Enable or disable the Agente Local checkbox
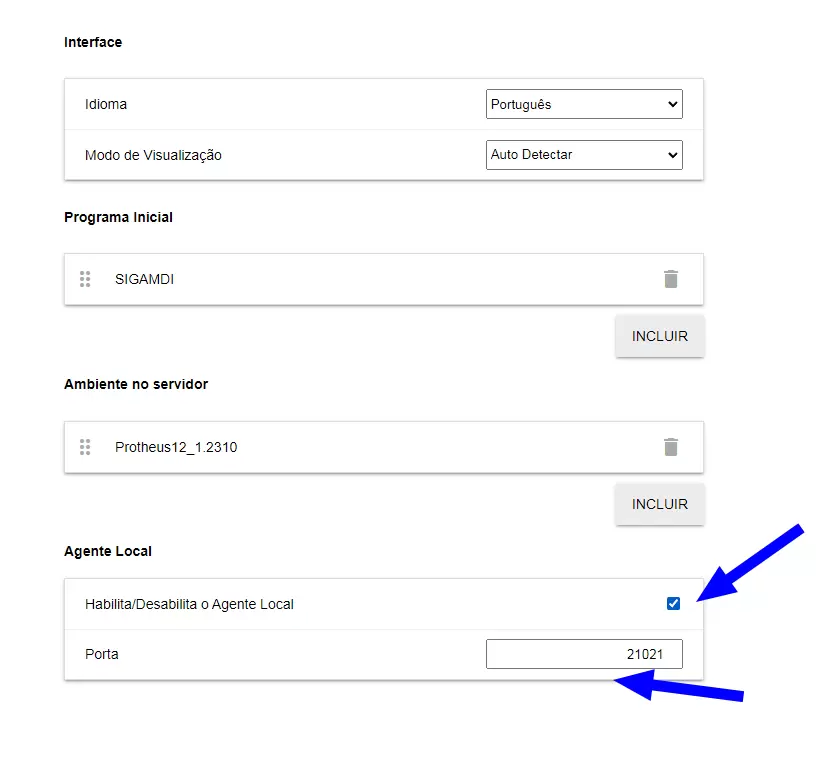The height and width of the screenshot is (757, 840). [x=673, y=603]
